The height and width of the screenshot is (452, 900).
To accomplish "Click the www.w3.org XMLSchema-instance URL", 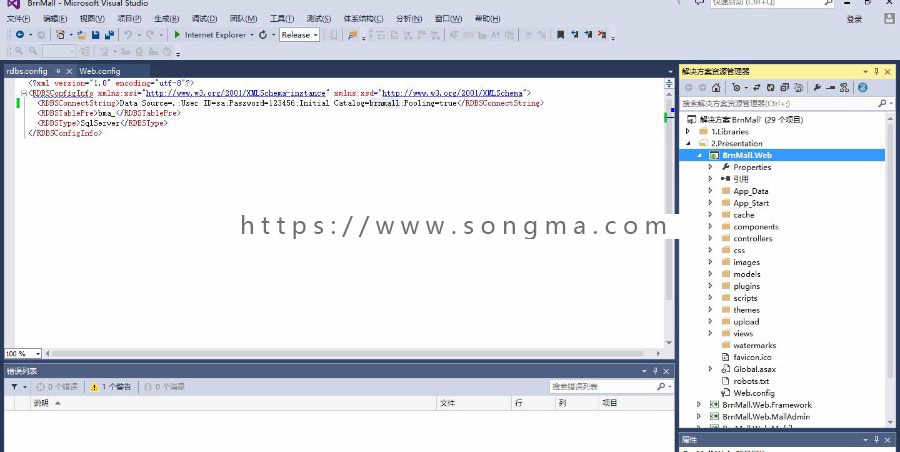I will click(x=236, y=93).
